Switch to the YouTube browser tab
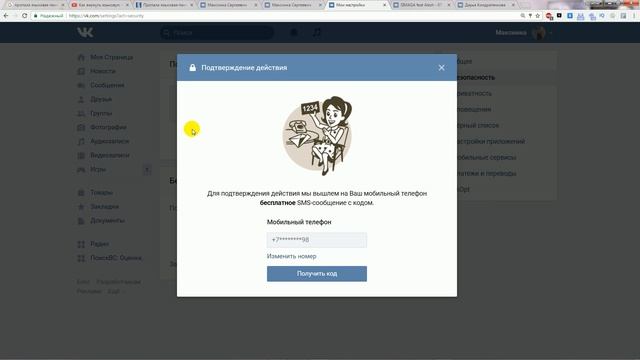 click(98, 5)
